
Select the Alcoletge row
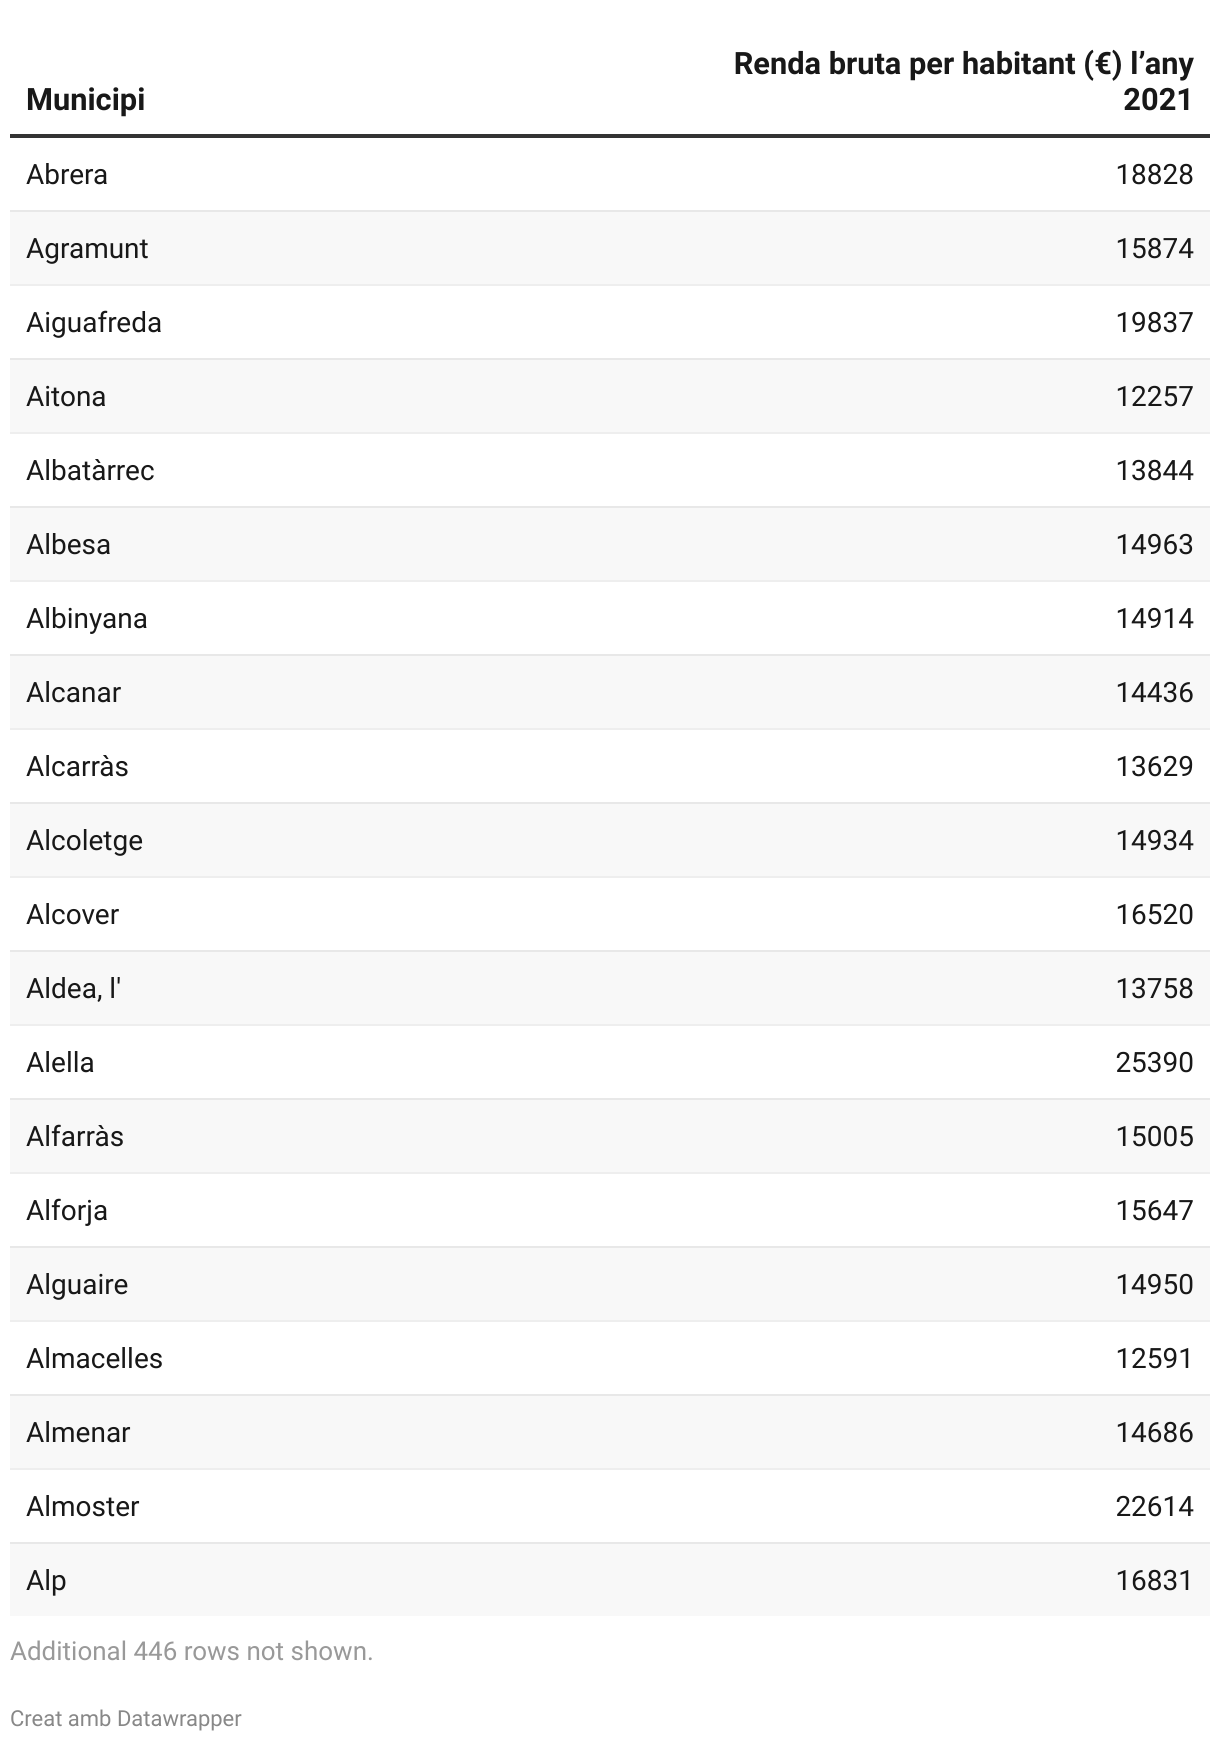coord(610,840)
